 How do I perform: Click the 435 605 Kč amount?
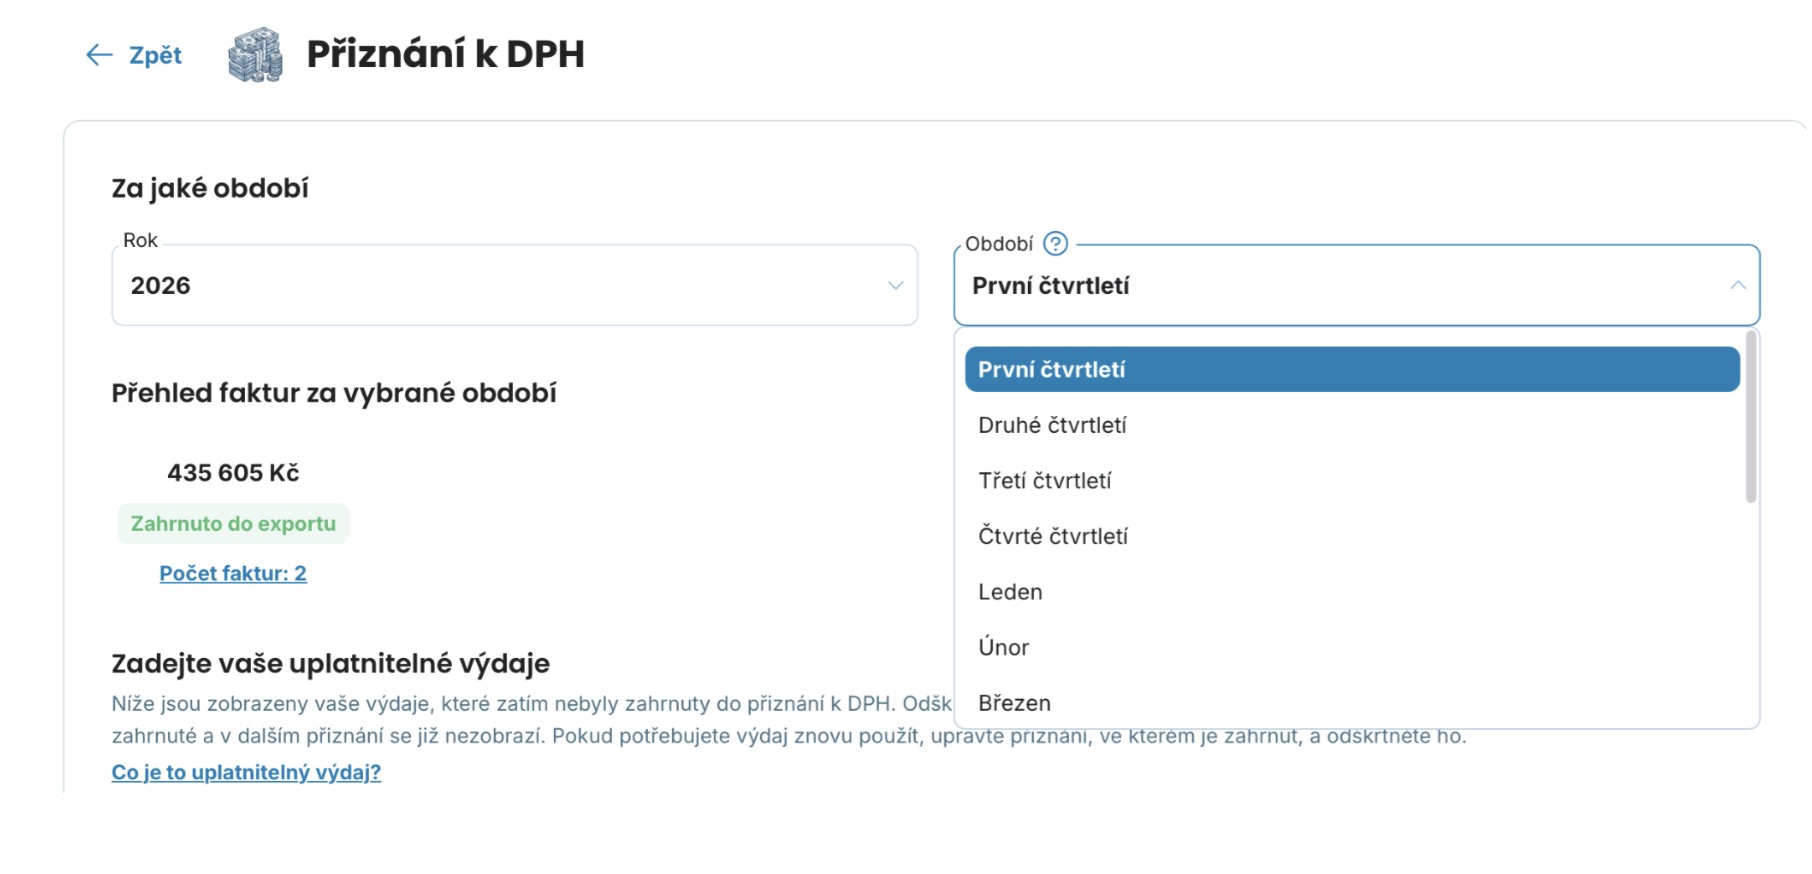tap(233, 472)
